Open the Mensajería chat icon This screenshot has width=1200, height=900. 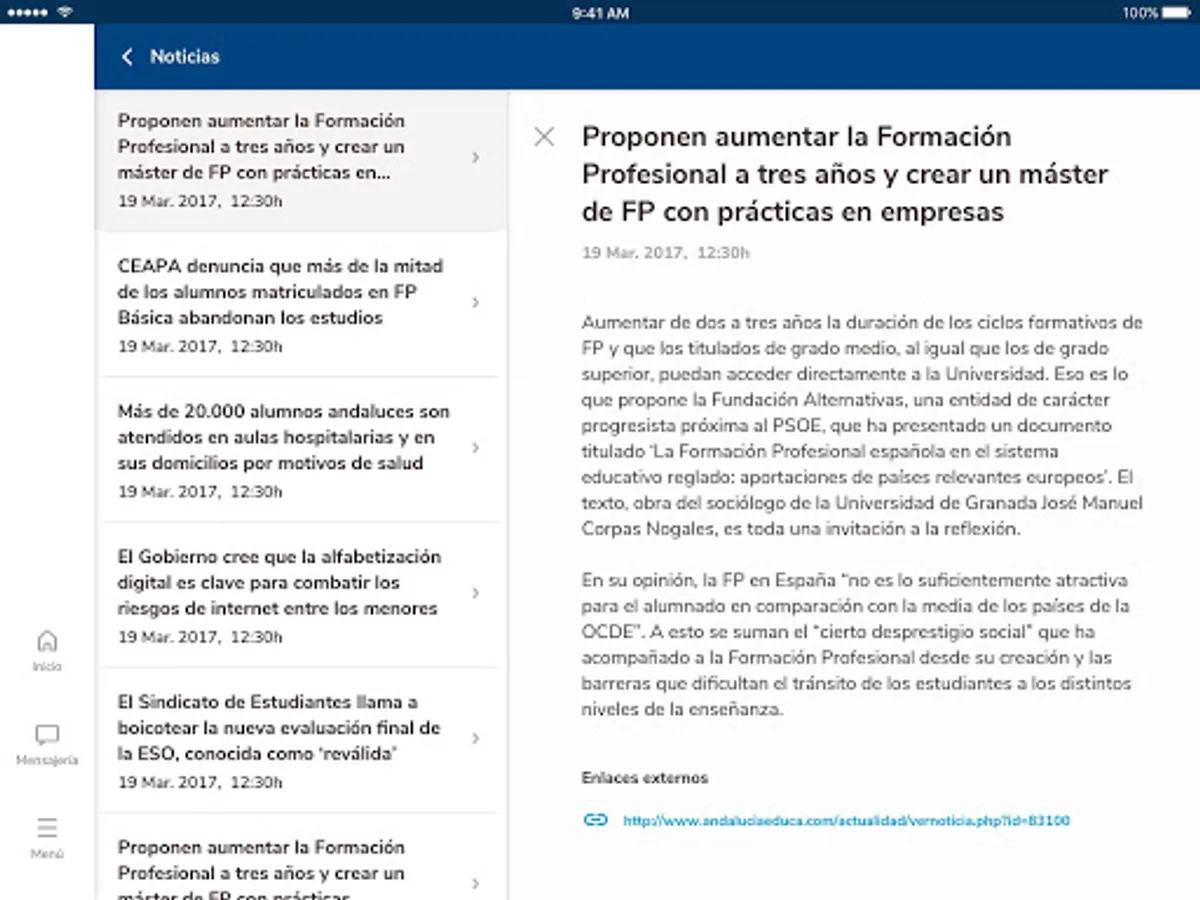pos(47,736)
